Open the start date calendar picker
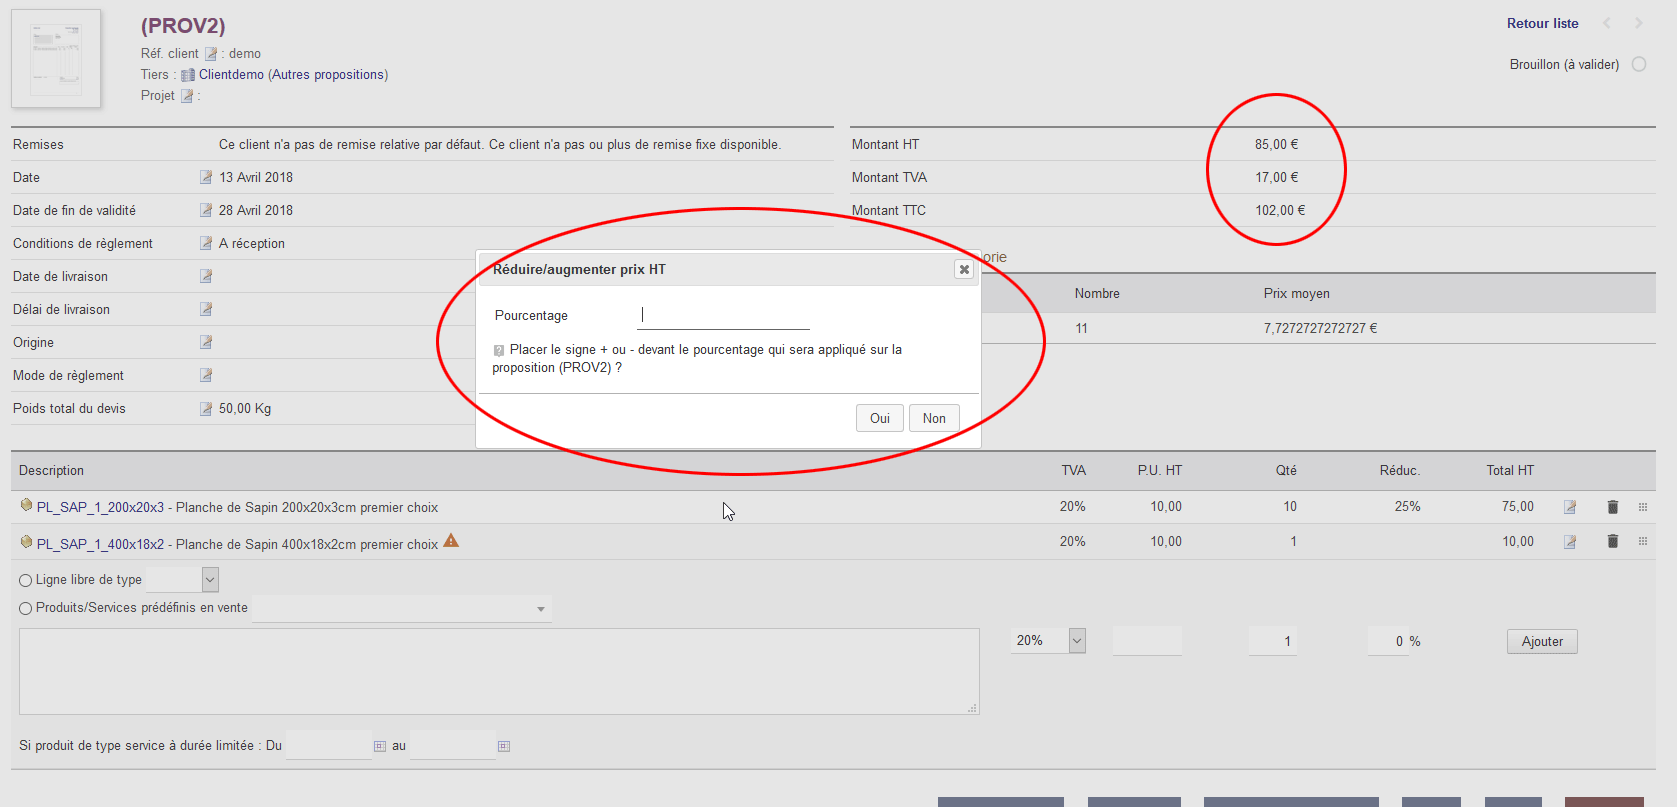This screenshot has width=1677, height=807. pos(380,746)
